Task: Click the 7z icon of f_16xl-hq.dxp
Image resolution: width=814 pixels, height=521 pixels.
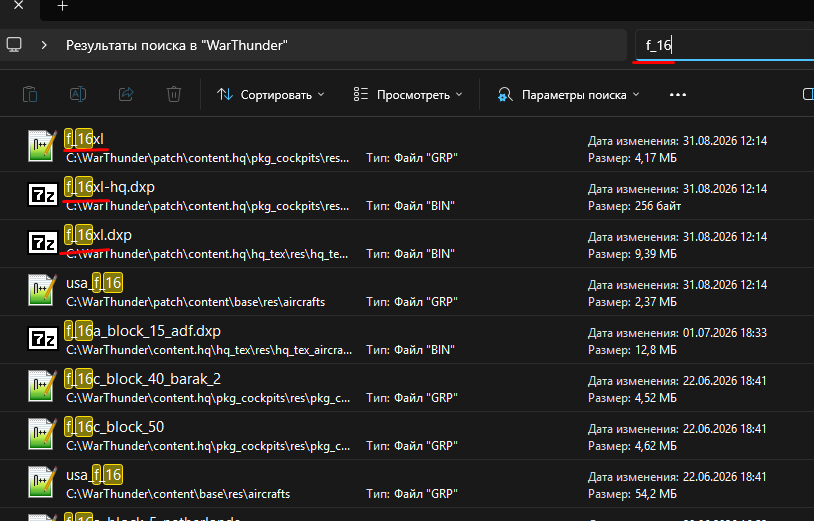Action: coord(43,195)
